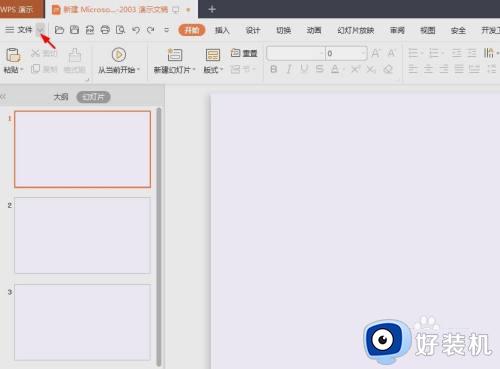The image size is (500, 369).
Task: Click the 版式 layout icon
Action: (213, 55)
